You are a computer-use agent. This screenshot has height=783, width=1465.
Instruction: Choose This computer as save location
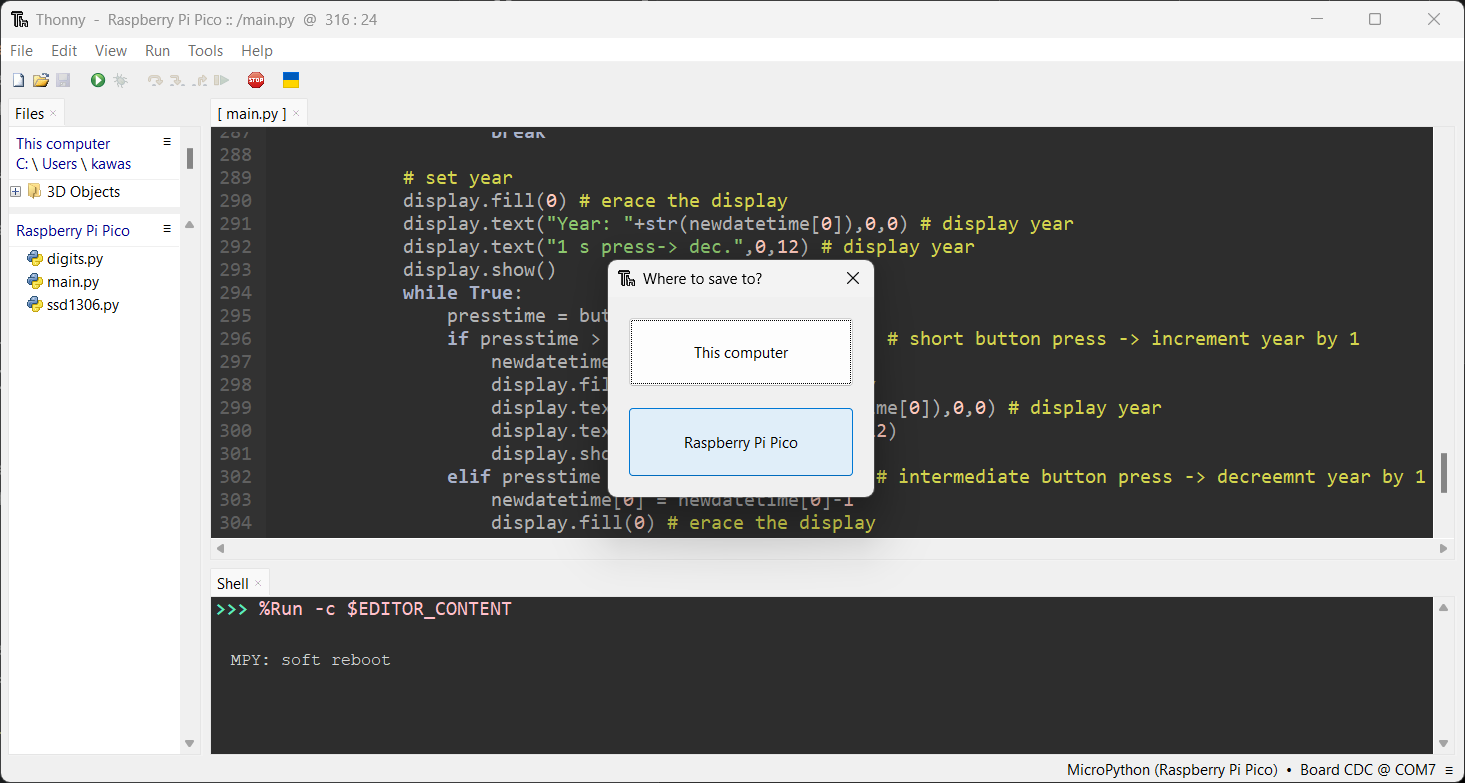pyautogui.click(x=741, y=352)
